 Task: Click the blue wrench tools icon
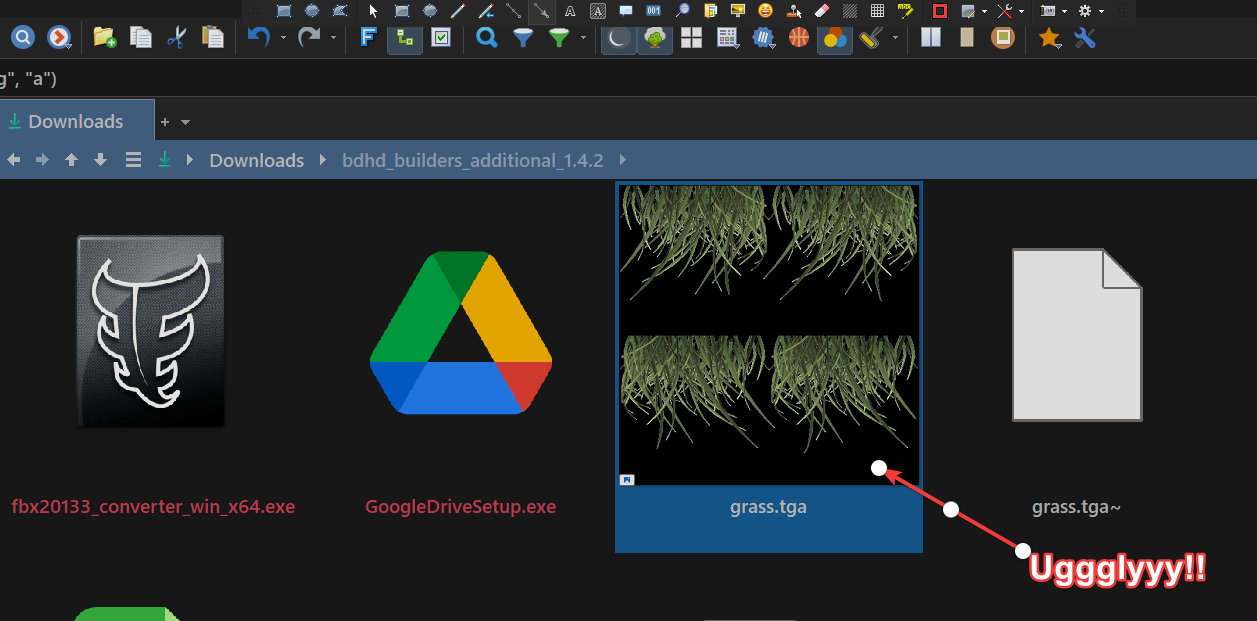[x=1084, y=38]
